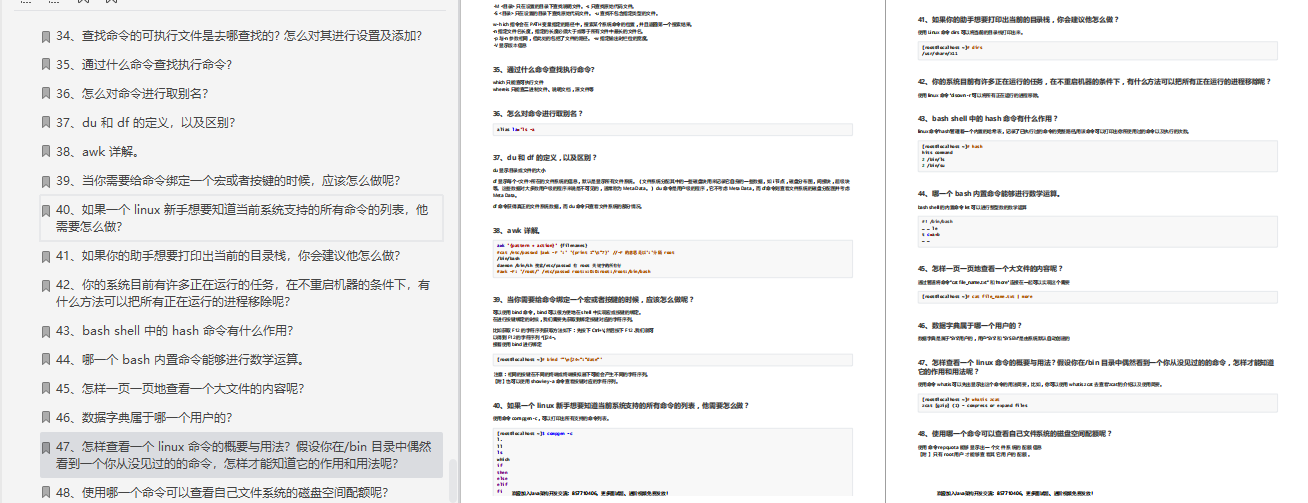Click the bookmark icon of item 42
The width and height of the screenshot is (1308, 503).
pos(46,285)
